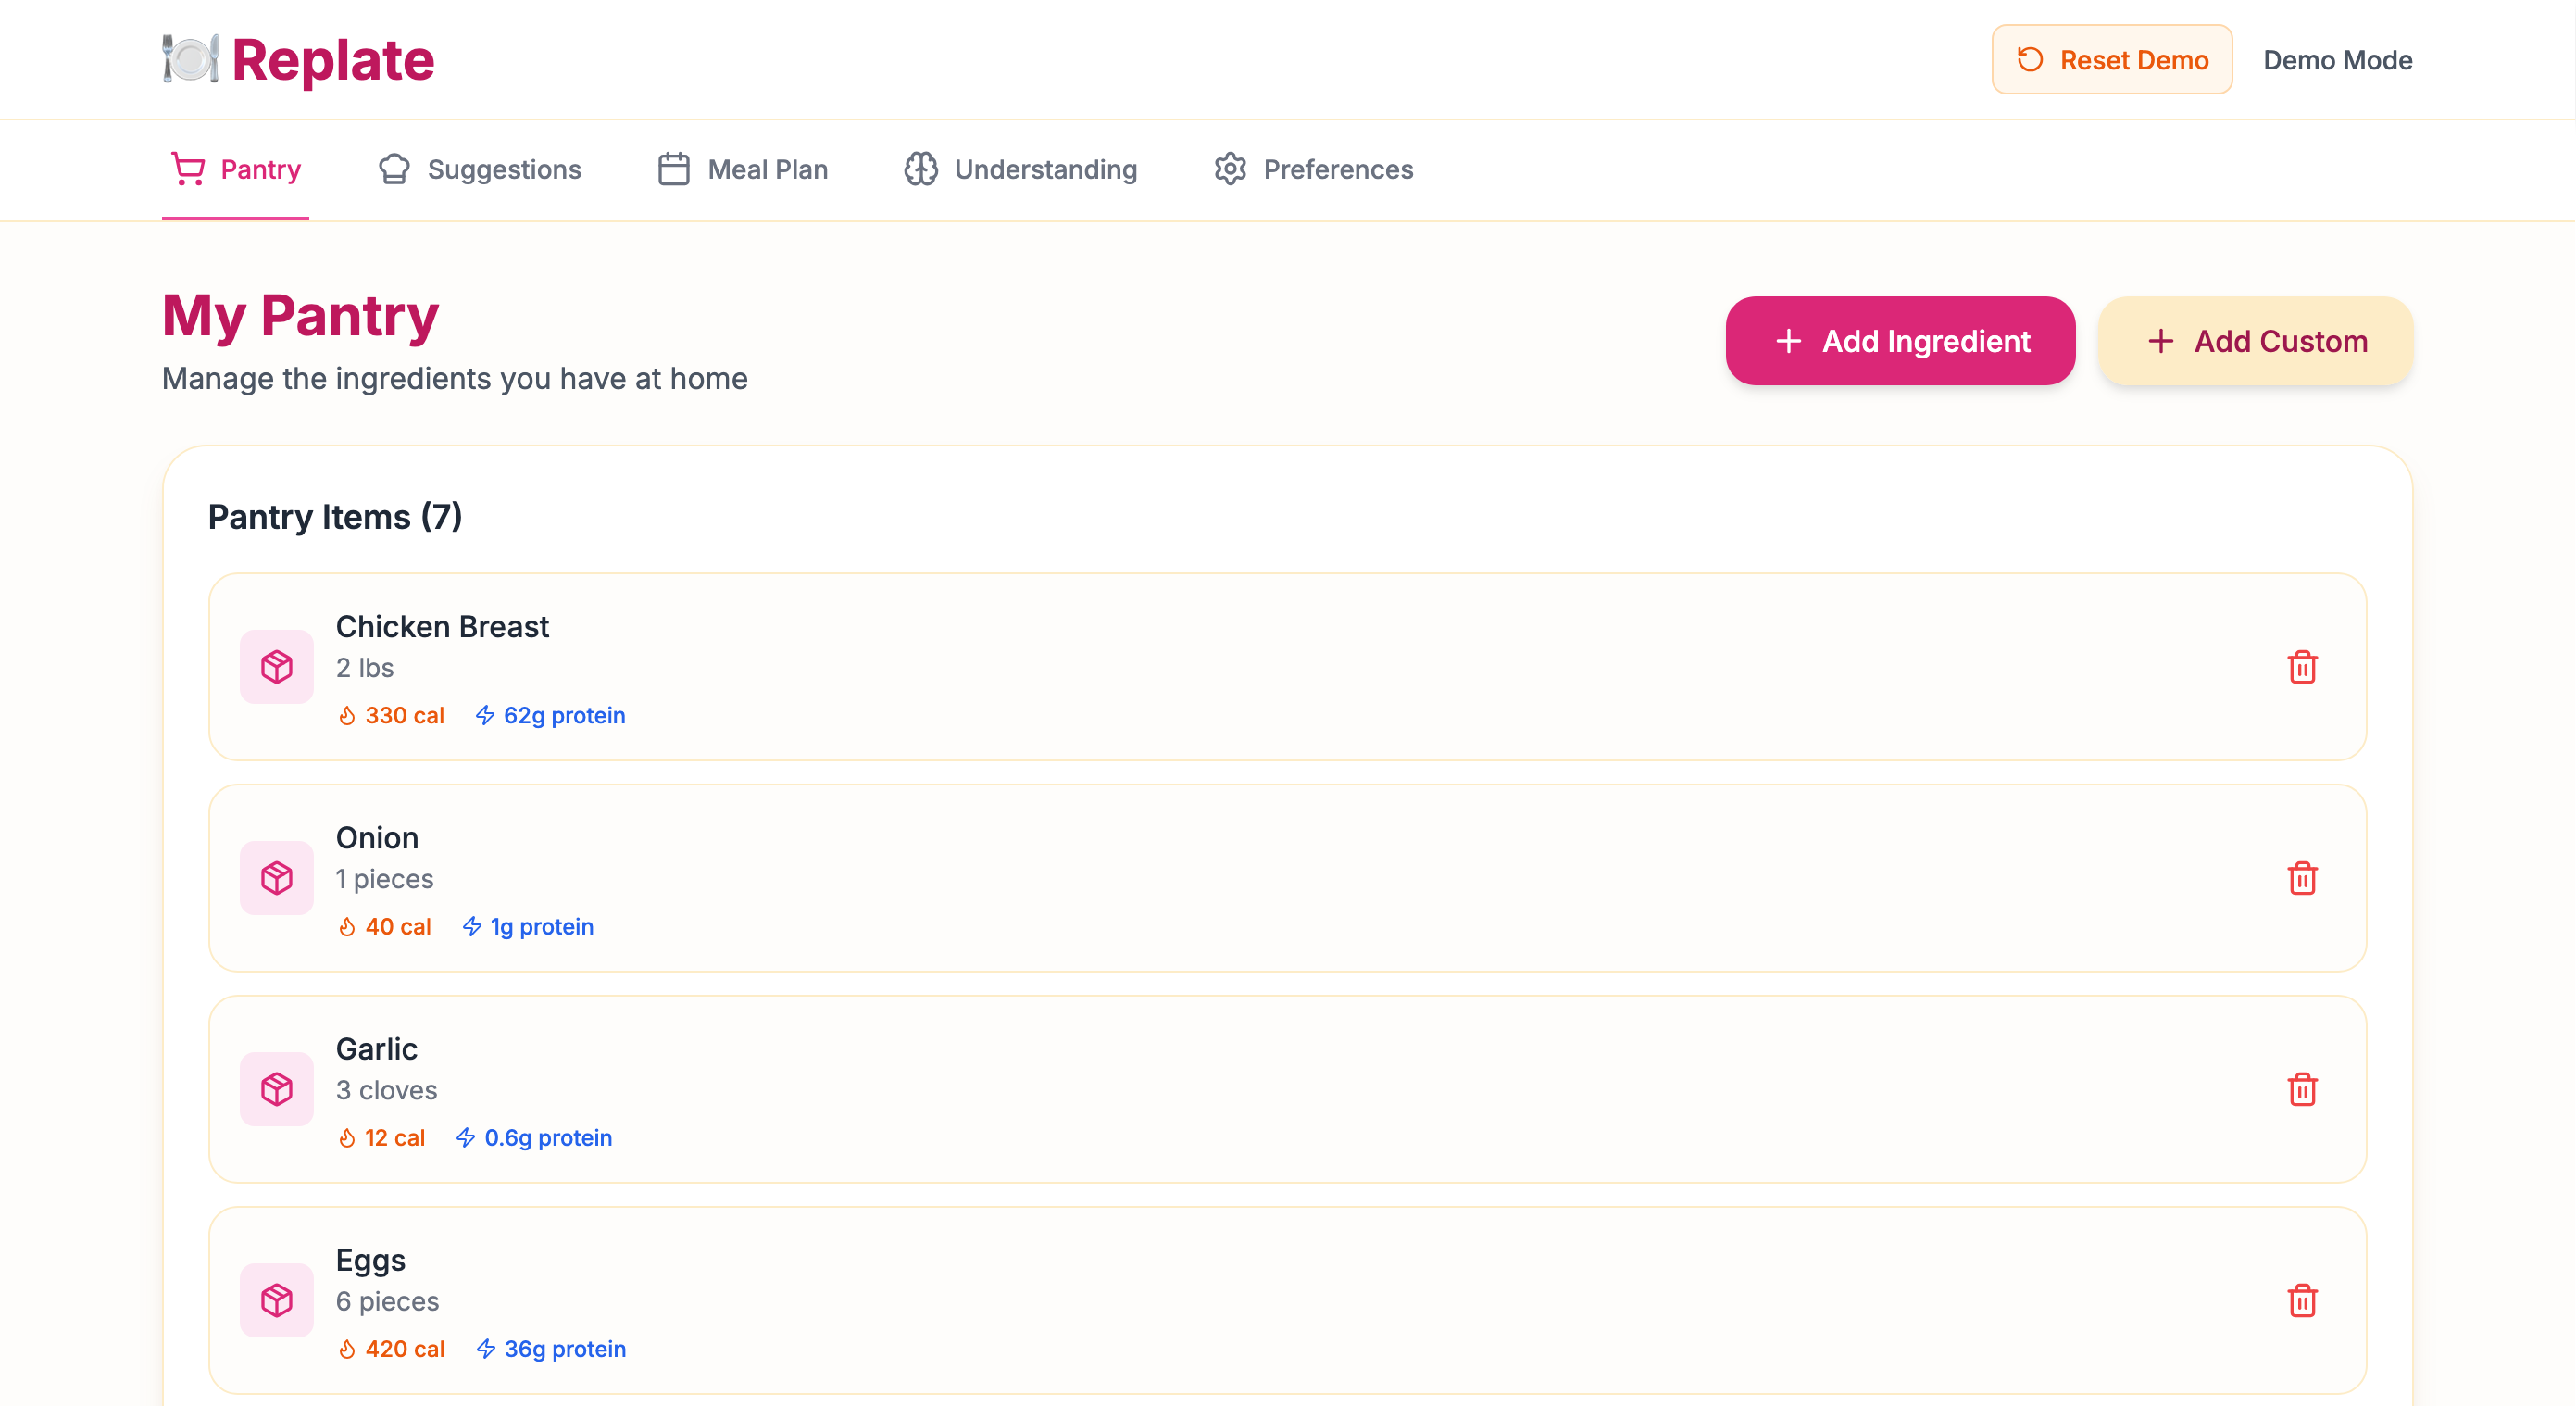Screen dimensions: 2576x1406
Task: Click the Demo Mode label
Action: pyautogui.click(x=2337, y=60)
